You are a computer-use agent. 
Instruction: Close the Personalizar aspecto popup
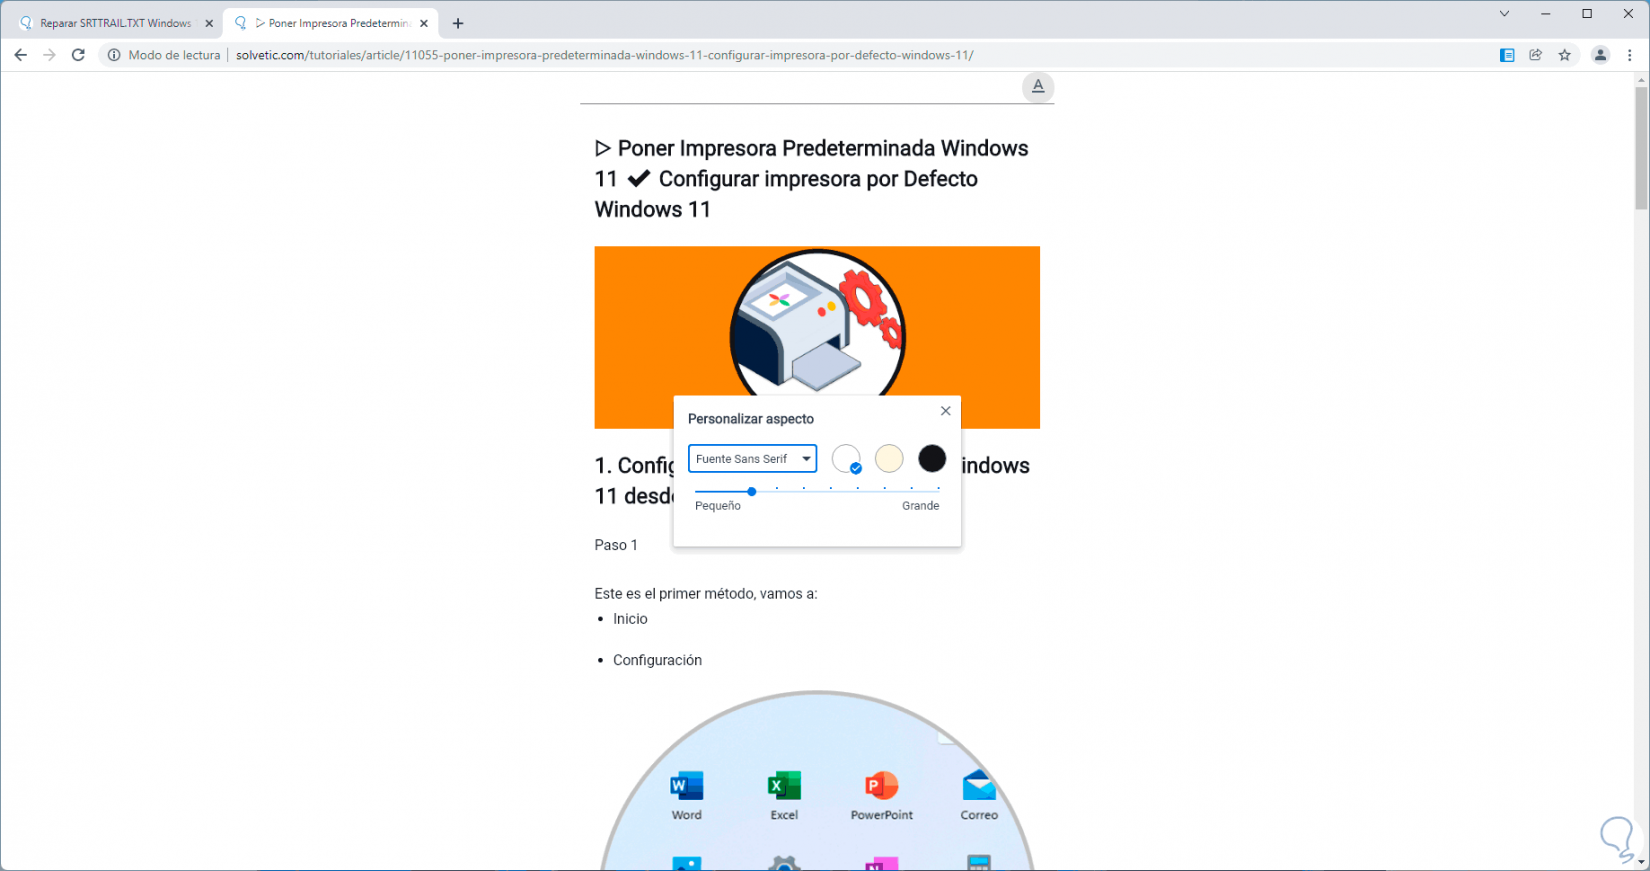tap(946, 411)
